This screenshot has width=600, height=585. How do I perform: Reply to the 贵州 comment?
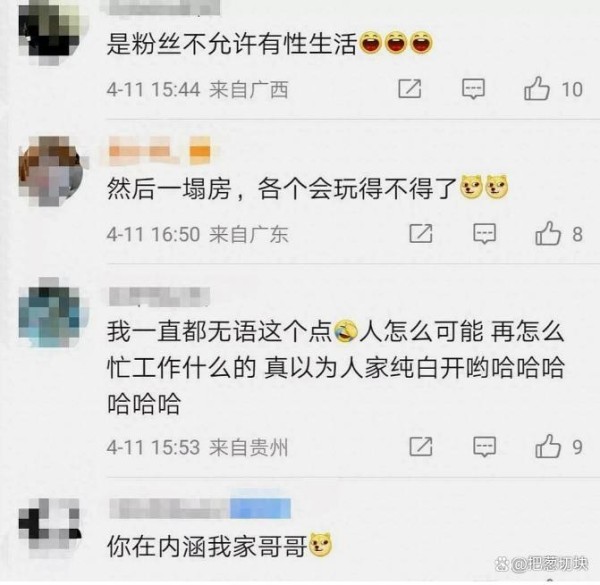(484, 446)
